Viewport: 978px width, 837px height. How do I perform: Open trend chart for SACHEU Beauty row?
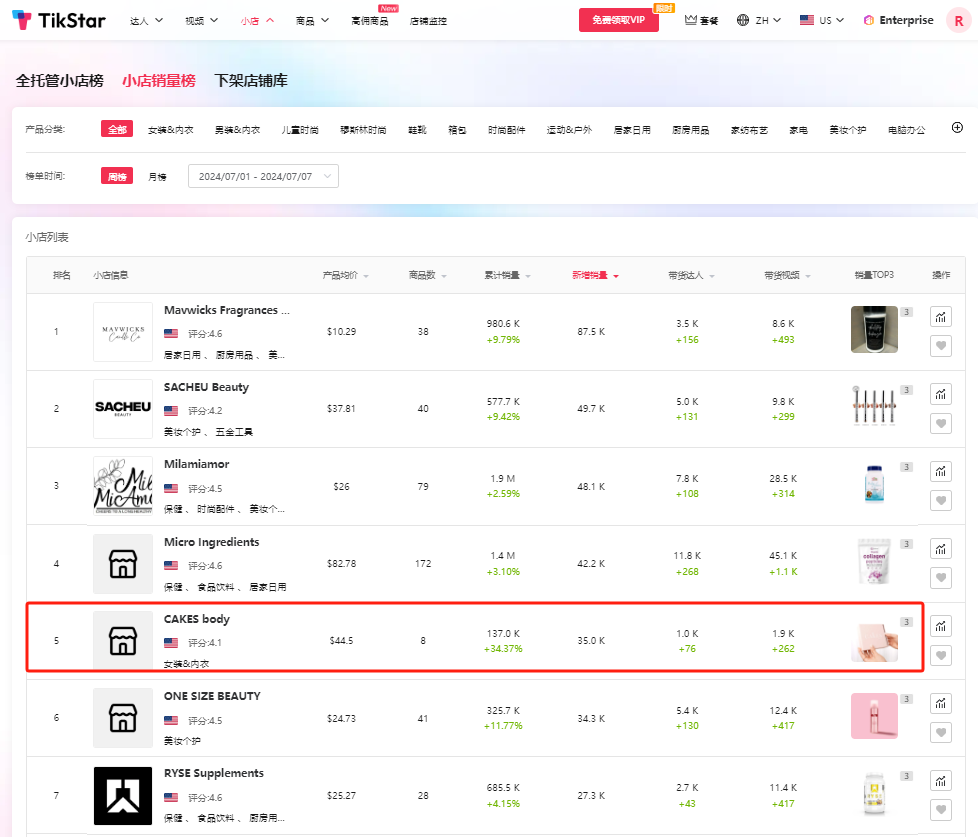point(941,394)
